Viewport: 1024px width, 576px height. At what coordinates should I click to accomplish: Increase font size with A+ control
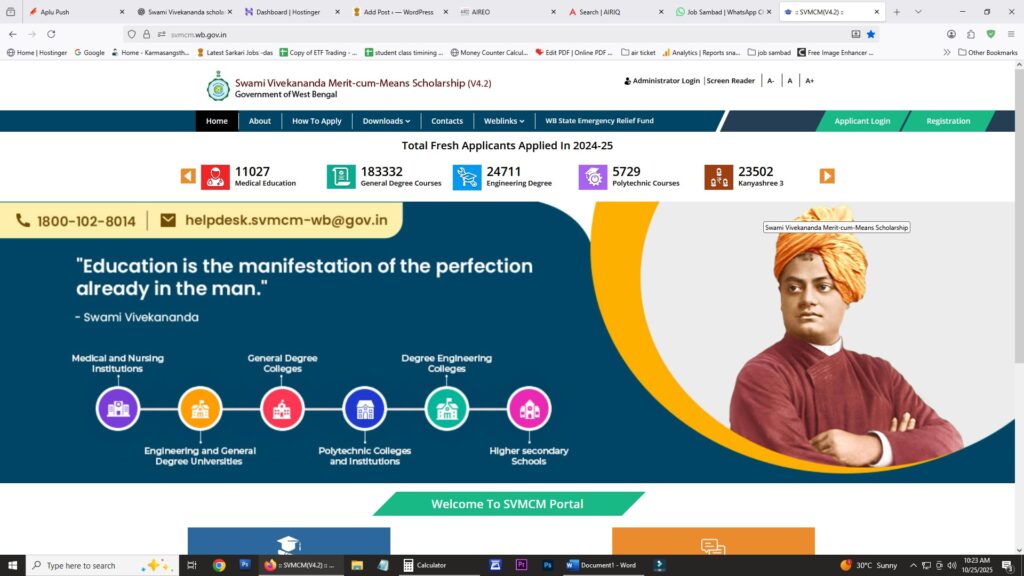(809, 81)
